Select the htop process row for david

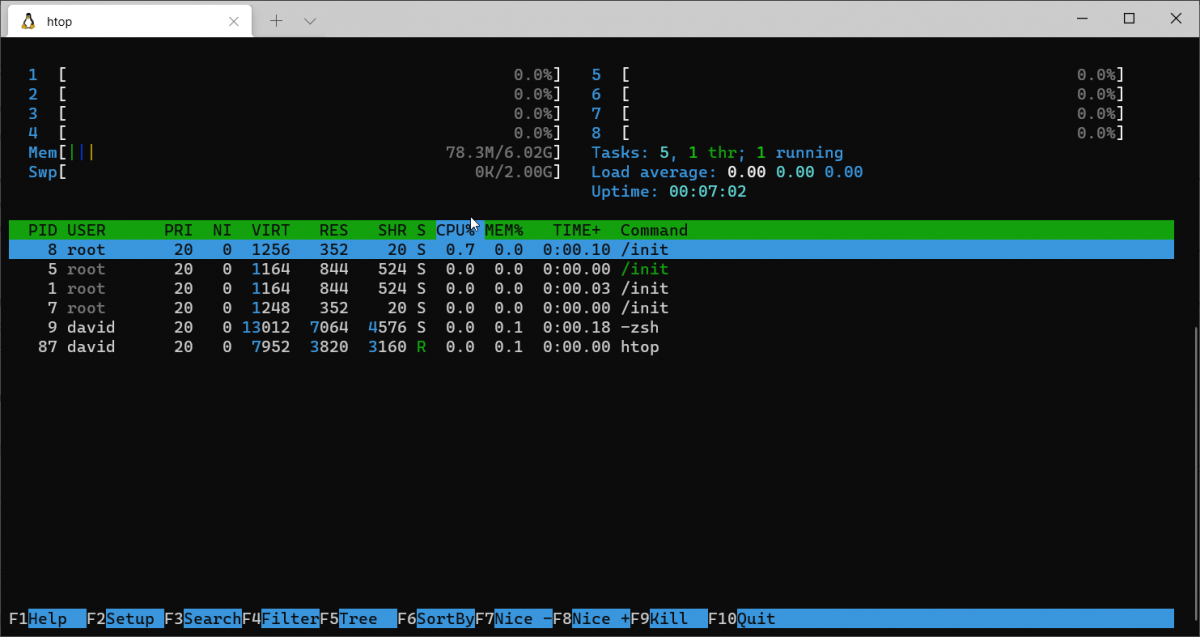pos(300,346)
